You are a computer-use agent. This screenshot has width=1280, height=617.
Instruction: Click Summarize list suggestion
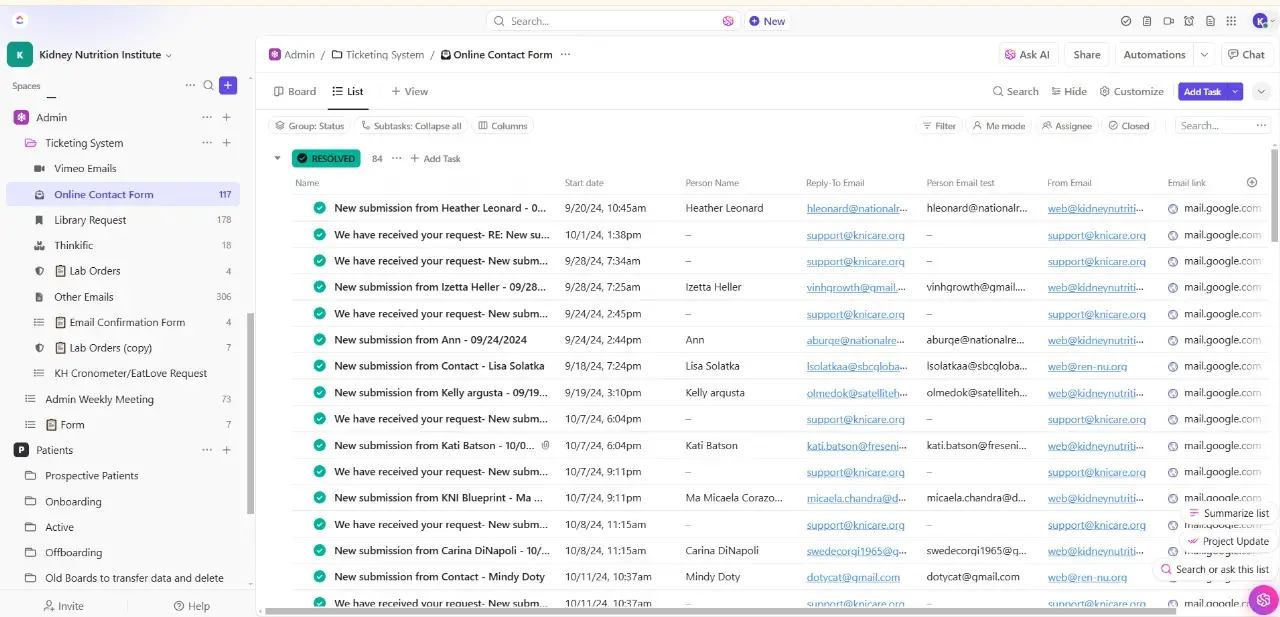coord(1229,513)
